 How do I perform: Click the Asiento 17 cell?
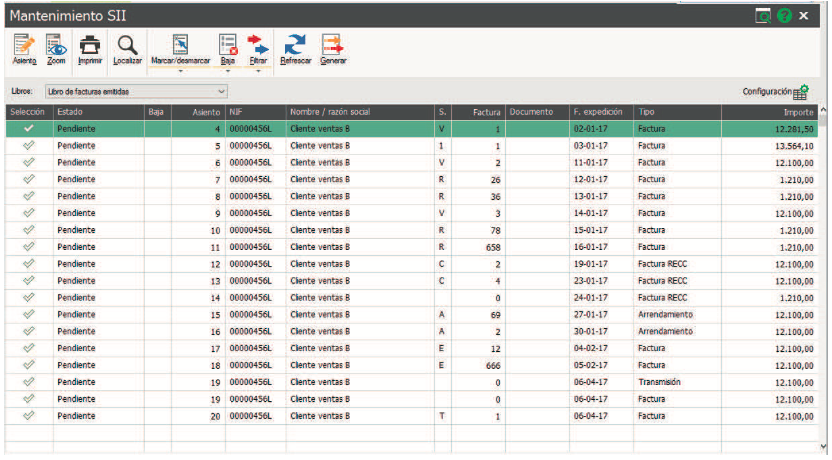coord(198,349)
